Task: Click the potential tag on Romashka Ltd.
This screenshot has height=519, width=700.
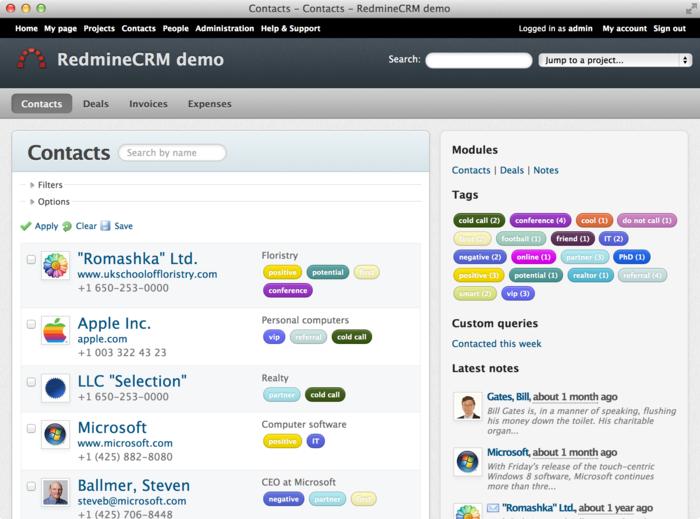Action: tap(328, 272)
